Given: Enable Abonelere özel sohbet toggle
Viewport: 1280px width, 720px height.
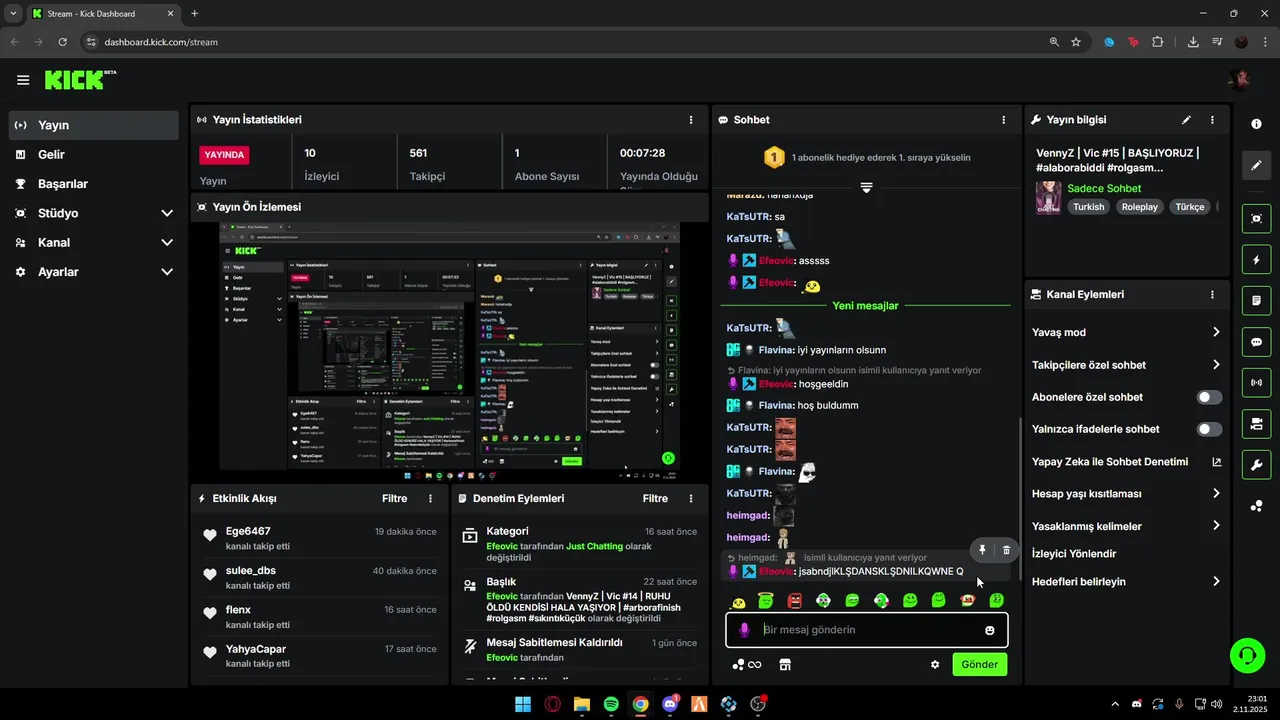Looking at the screenshot, I should click(x=1209, y=397).
